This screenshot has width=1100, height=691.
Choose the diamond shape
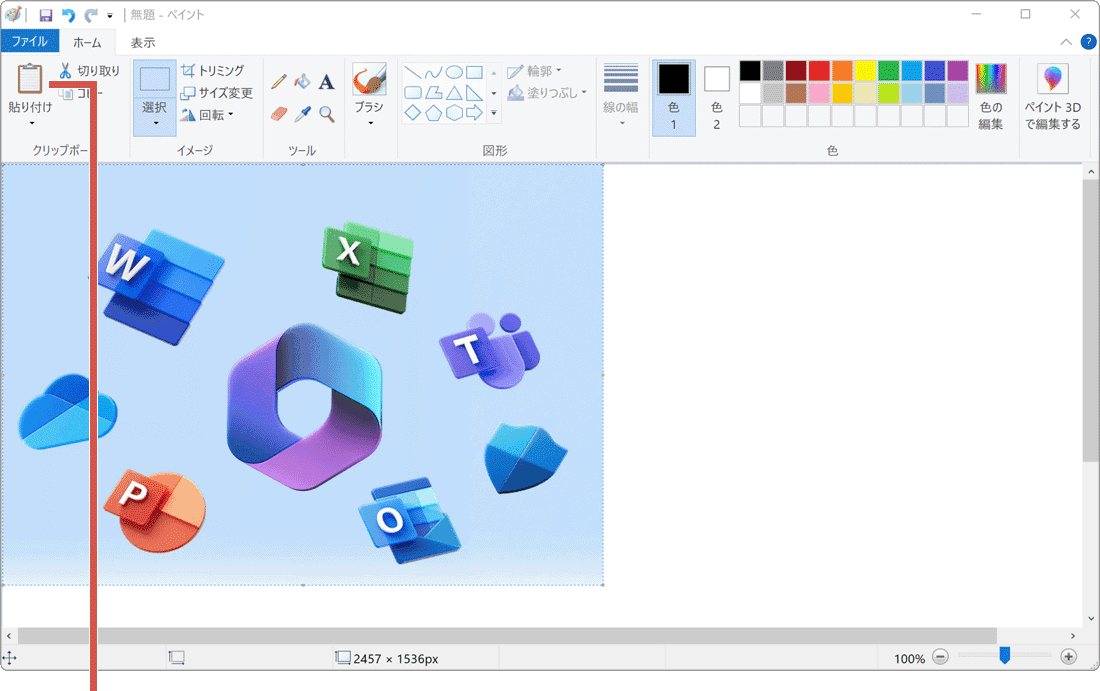point(412,113)
